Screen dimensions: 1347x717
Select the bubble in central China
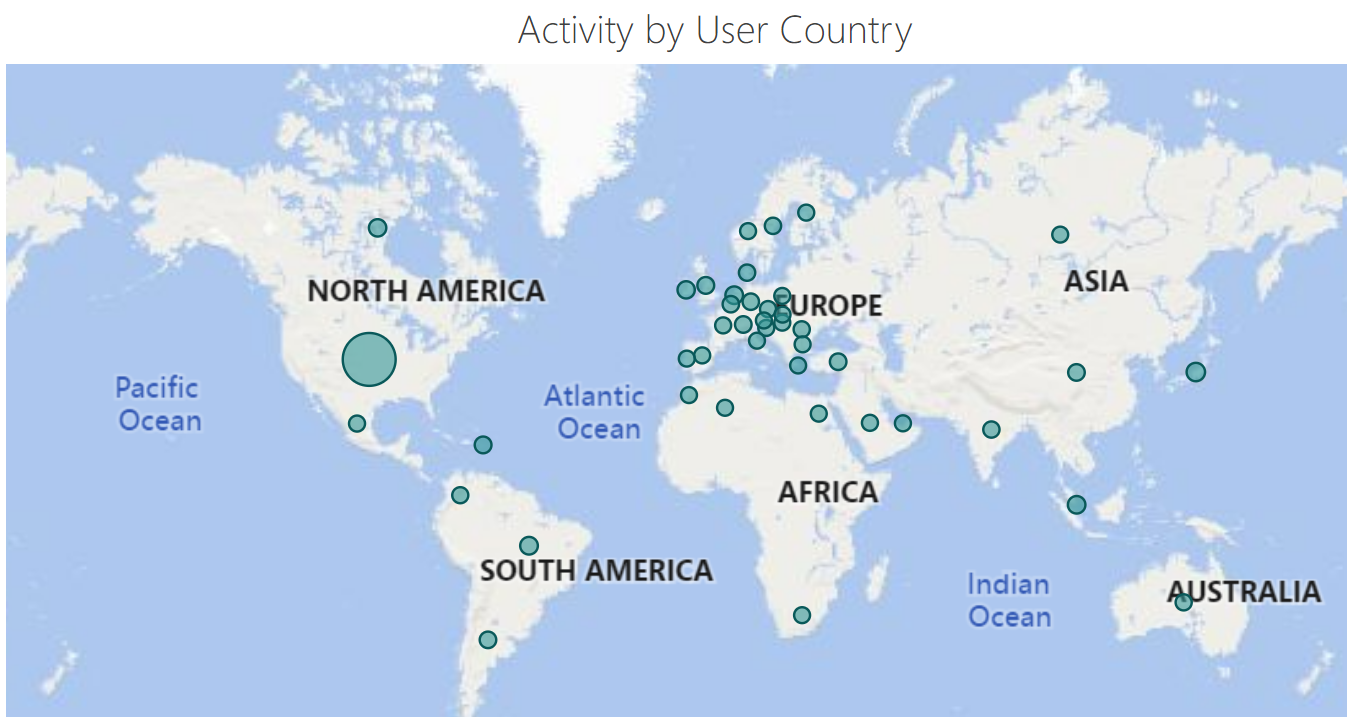[1076, 373]
